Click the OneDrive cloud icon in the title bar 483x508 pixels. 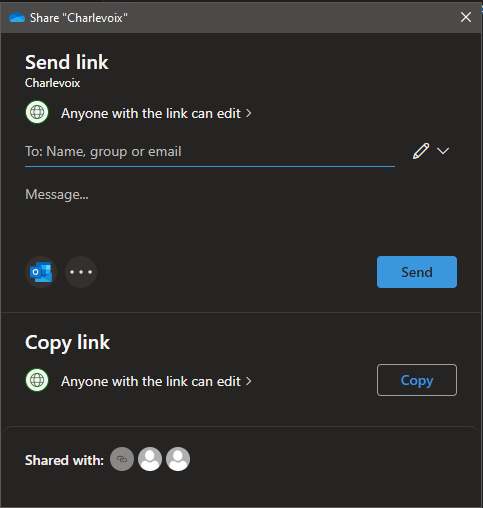pyautogui.click(x=17, y=17)
